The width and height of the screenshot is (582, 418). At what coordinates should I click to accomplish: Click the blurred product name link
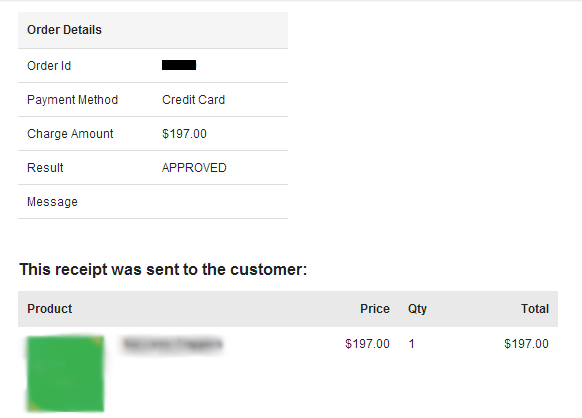click(172, 344)
